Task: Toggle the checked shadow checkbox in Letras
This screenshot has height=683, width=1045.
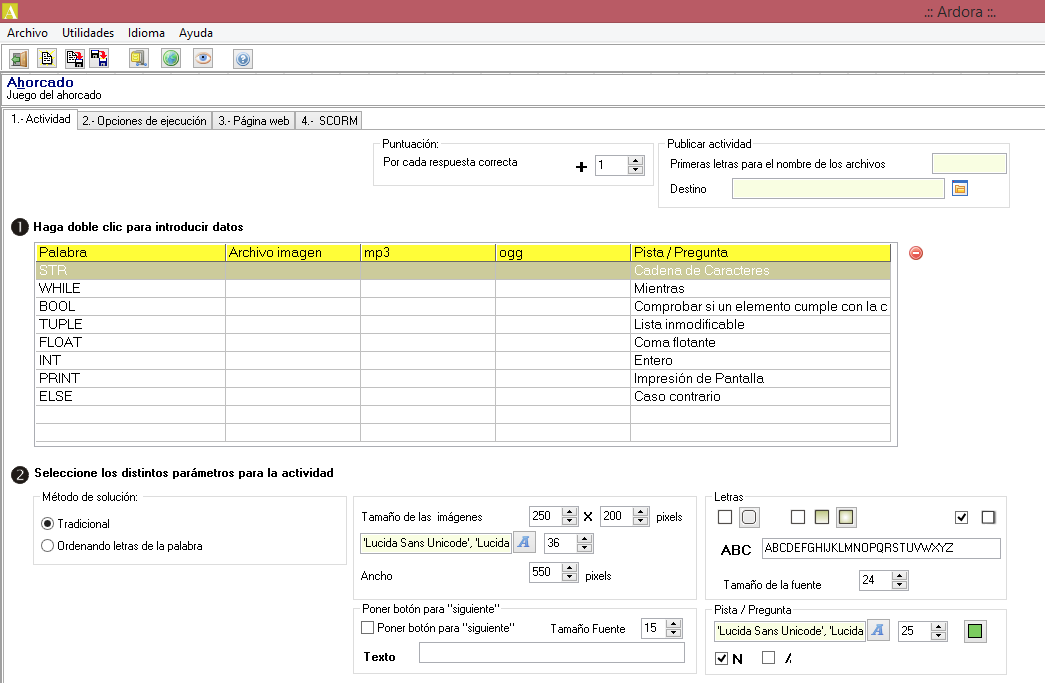Action: [961, 517]
